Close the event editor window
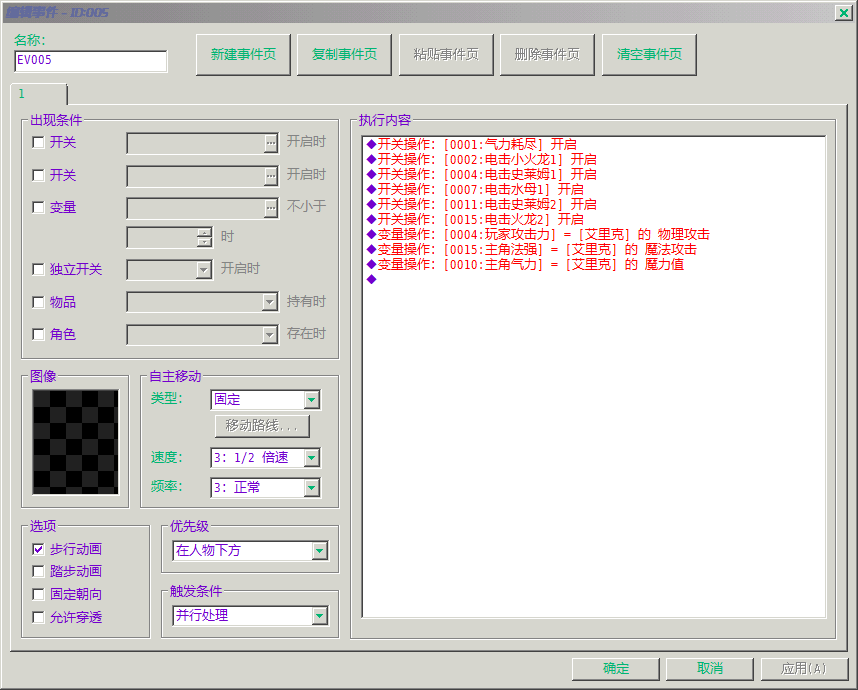The image size is (858, 690). coord(843,13)
